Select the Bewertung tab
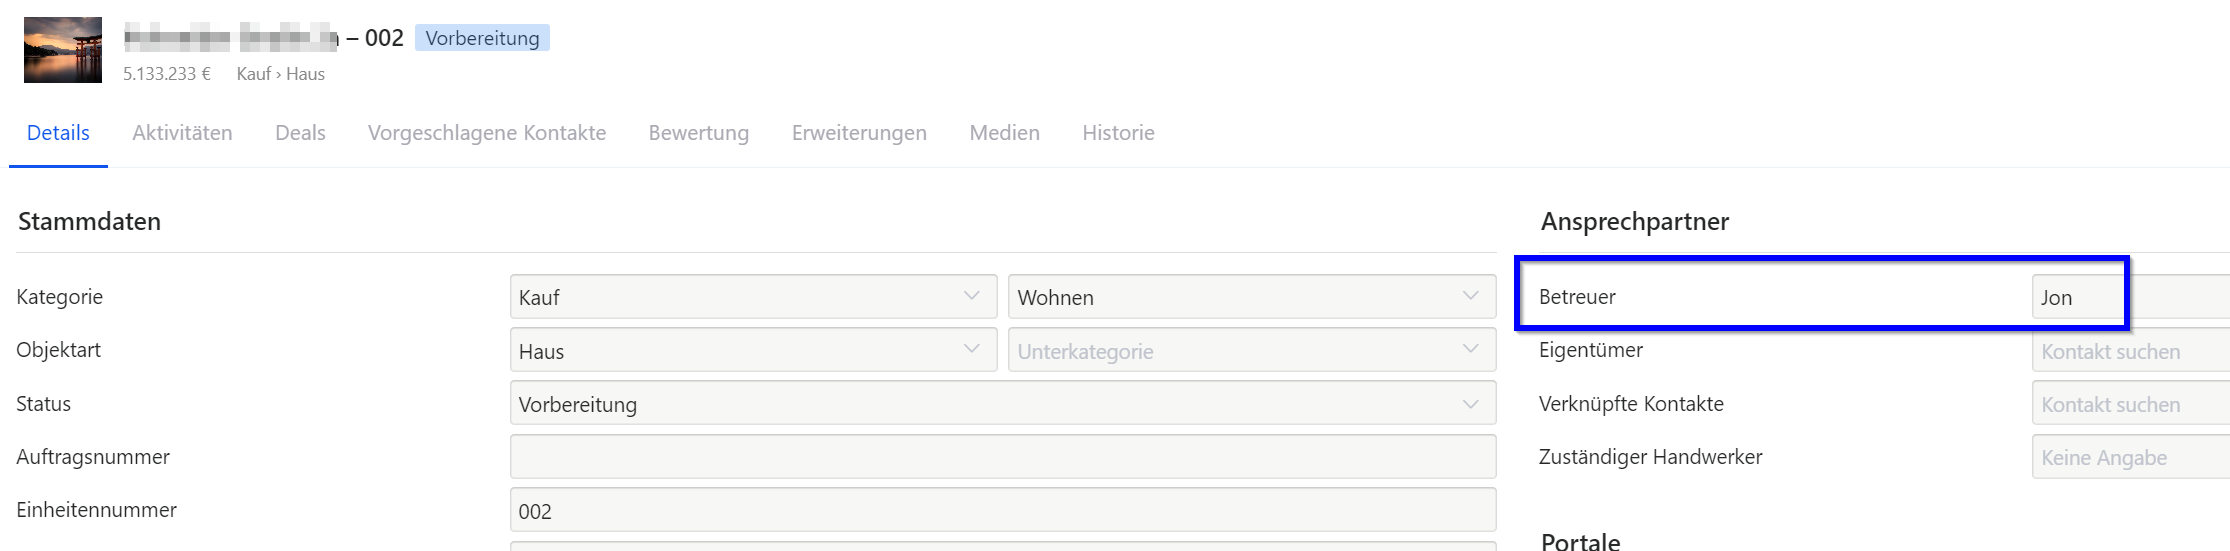This screenshot has height=551, width=2230. [x=698, y=133]
